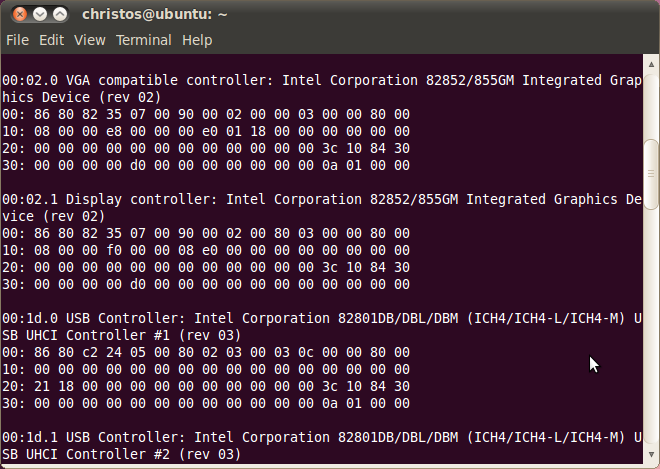
Task: Open the File menu
Action: pyautogui.click(x=18, y=40)
